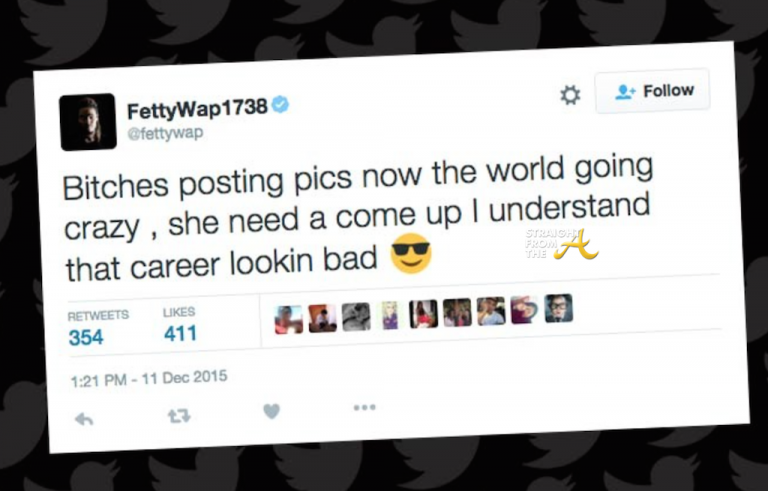Image resolution: width=768 pixels, height=491 pixels.
Task: Like the tweet with heart icon
Action: pyautogui.click(x=271, y=411)
